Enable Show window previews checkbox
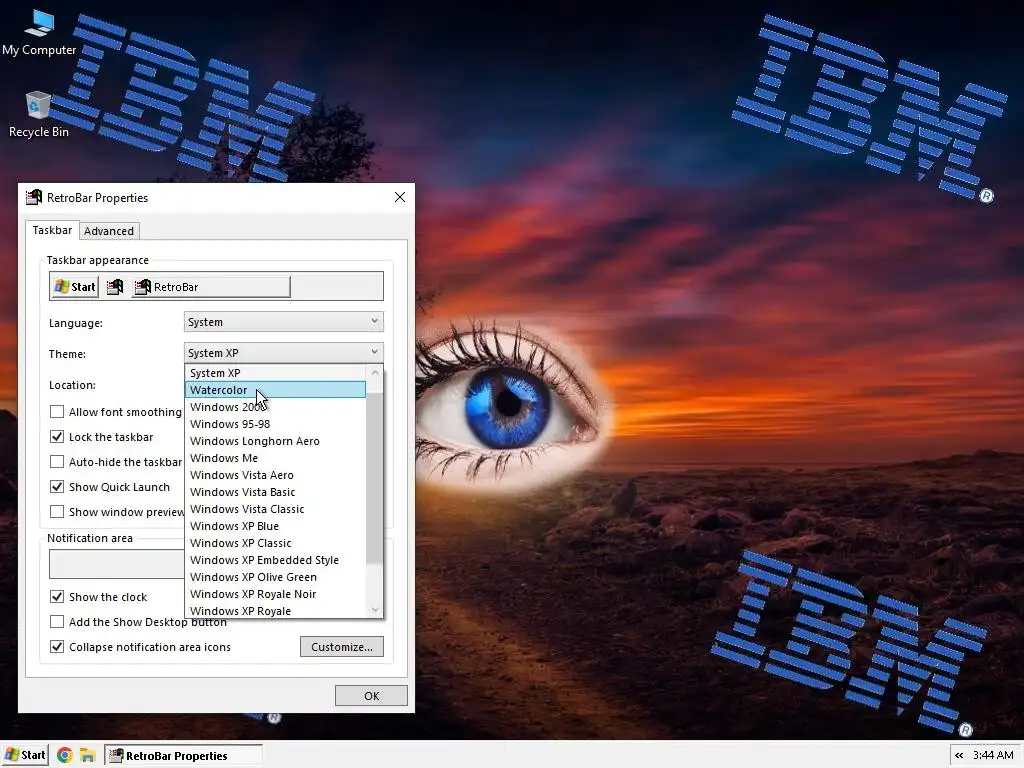 tap(57, 511)
